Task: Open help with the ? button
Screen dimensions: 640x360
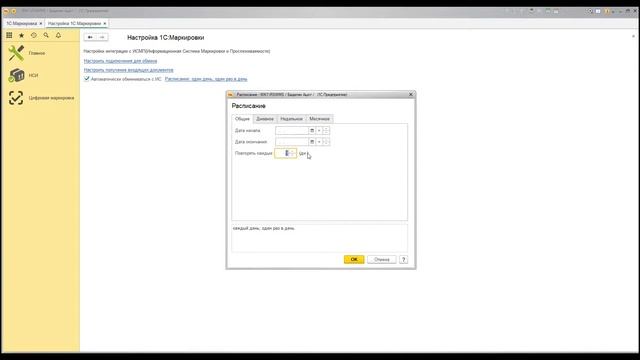Action: click(403, 260)
